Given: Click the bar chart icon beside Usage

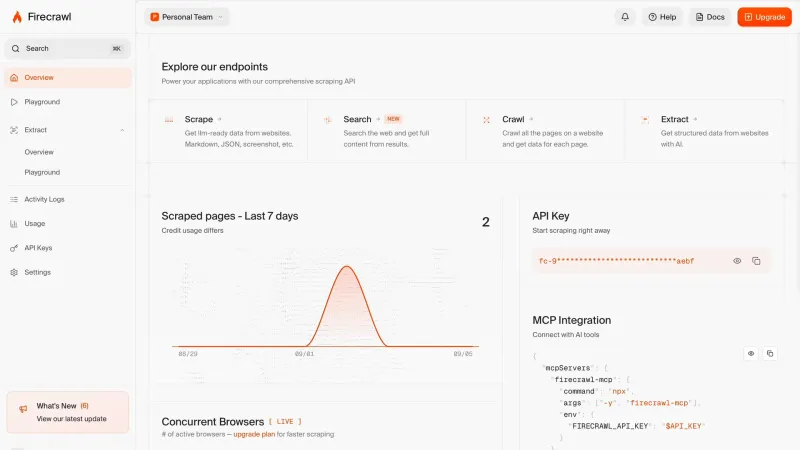Looking at the screenshot, I should pyautogui.click(x=14, y=223).
